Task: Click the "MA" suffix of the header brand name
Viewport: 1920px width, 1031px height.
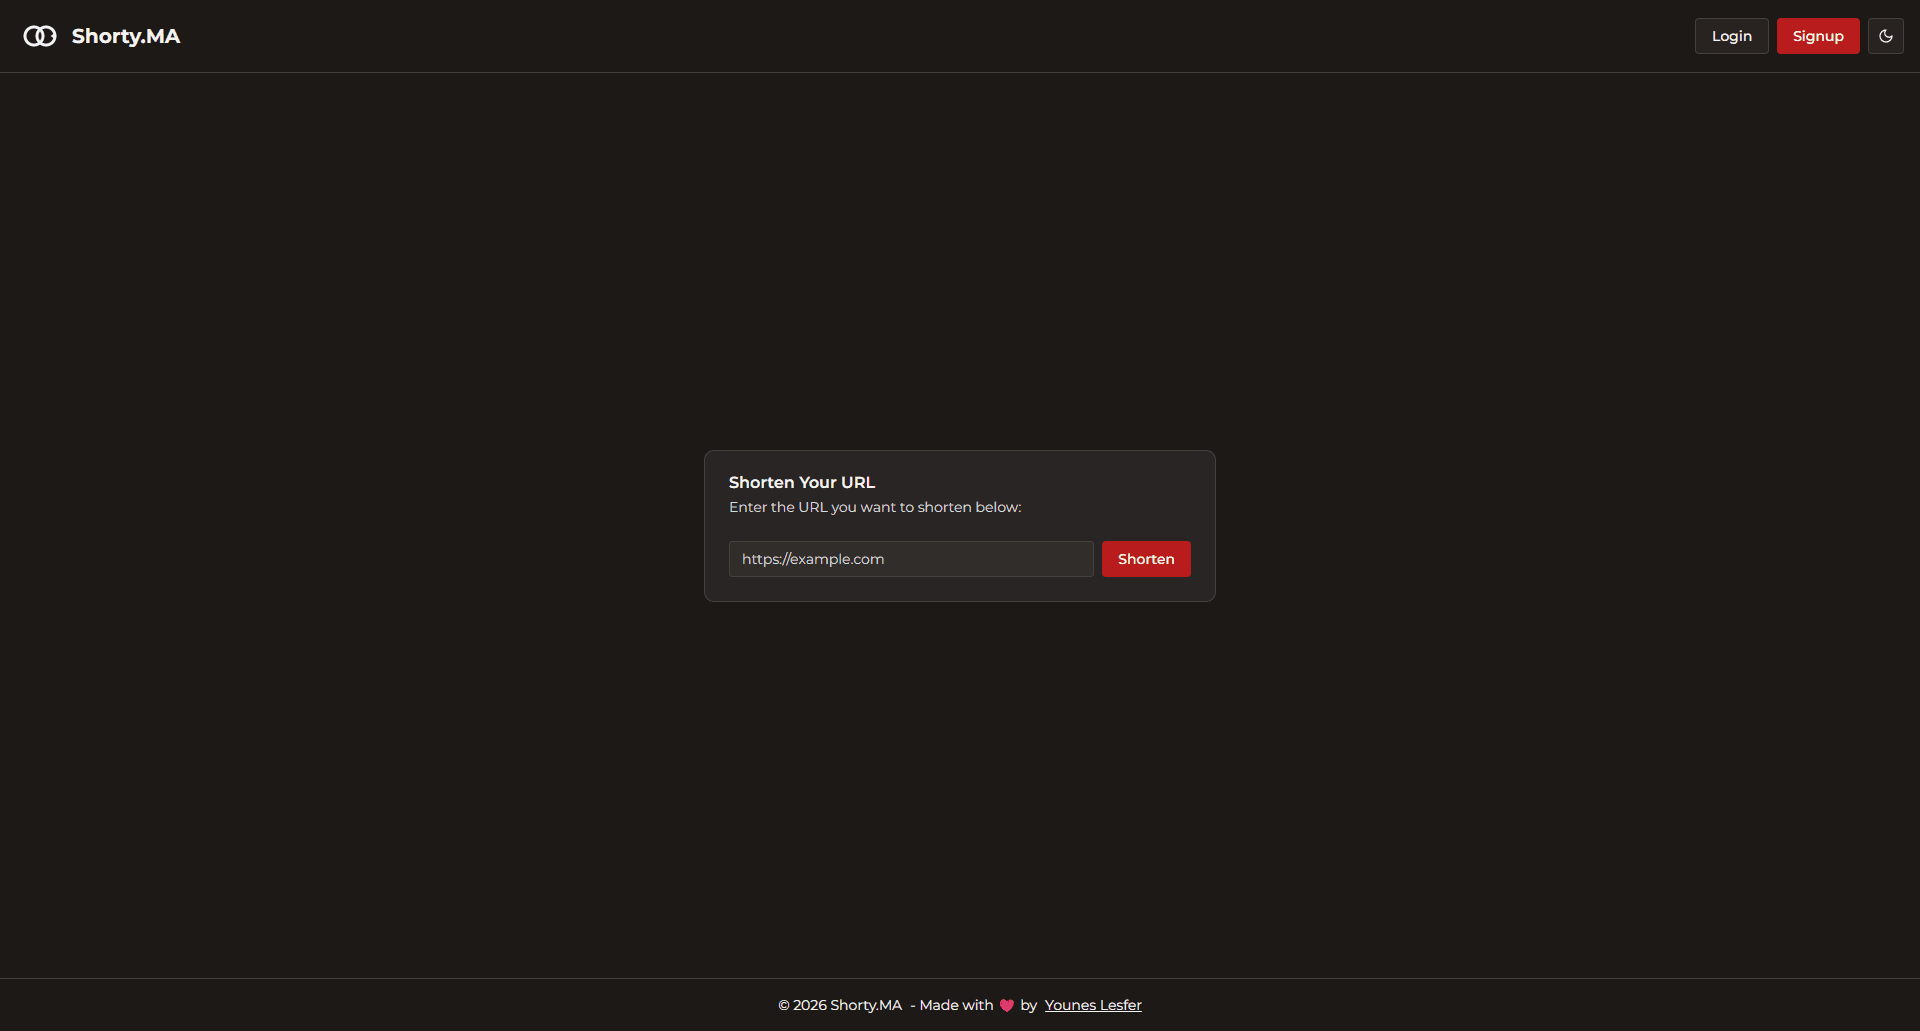Action: point(163,36)
